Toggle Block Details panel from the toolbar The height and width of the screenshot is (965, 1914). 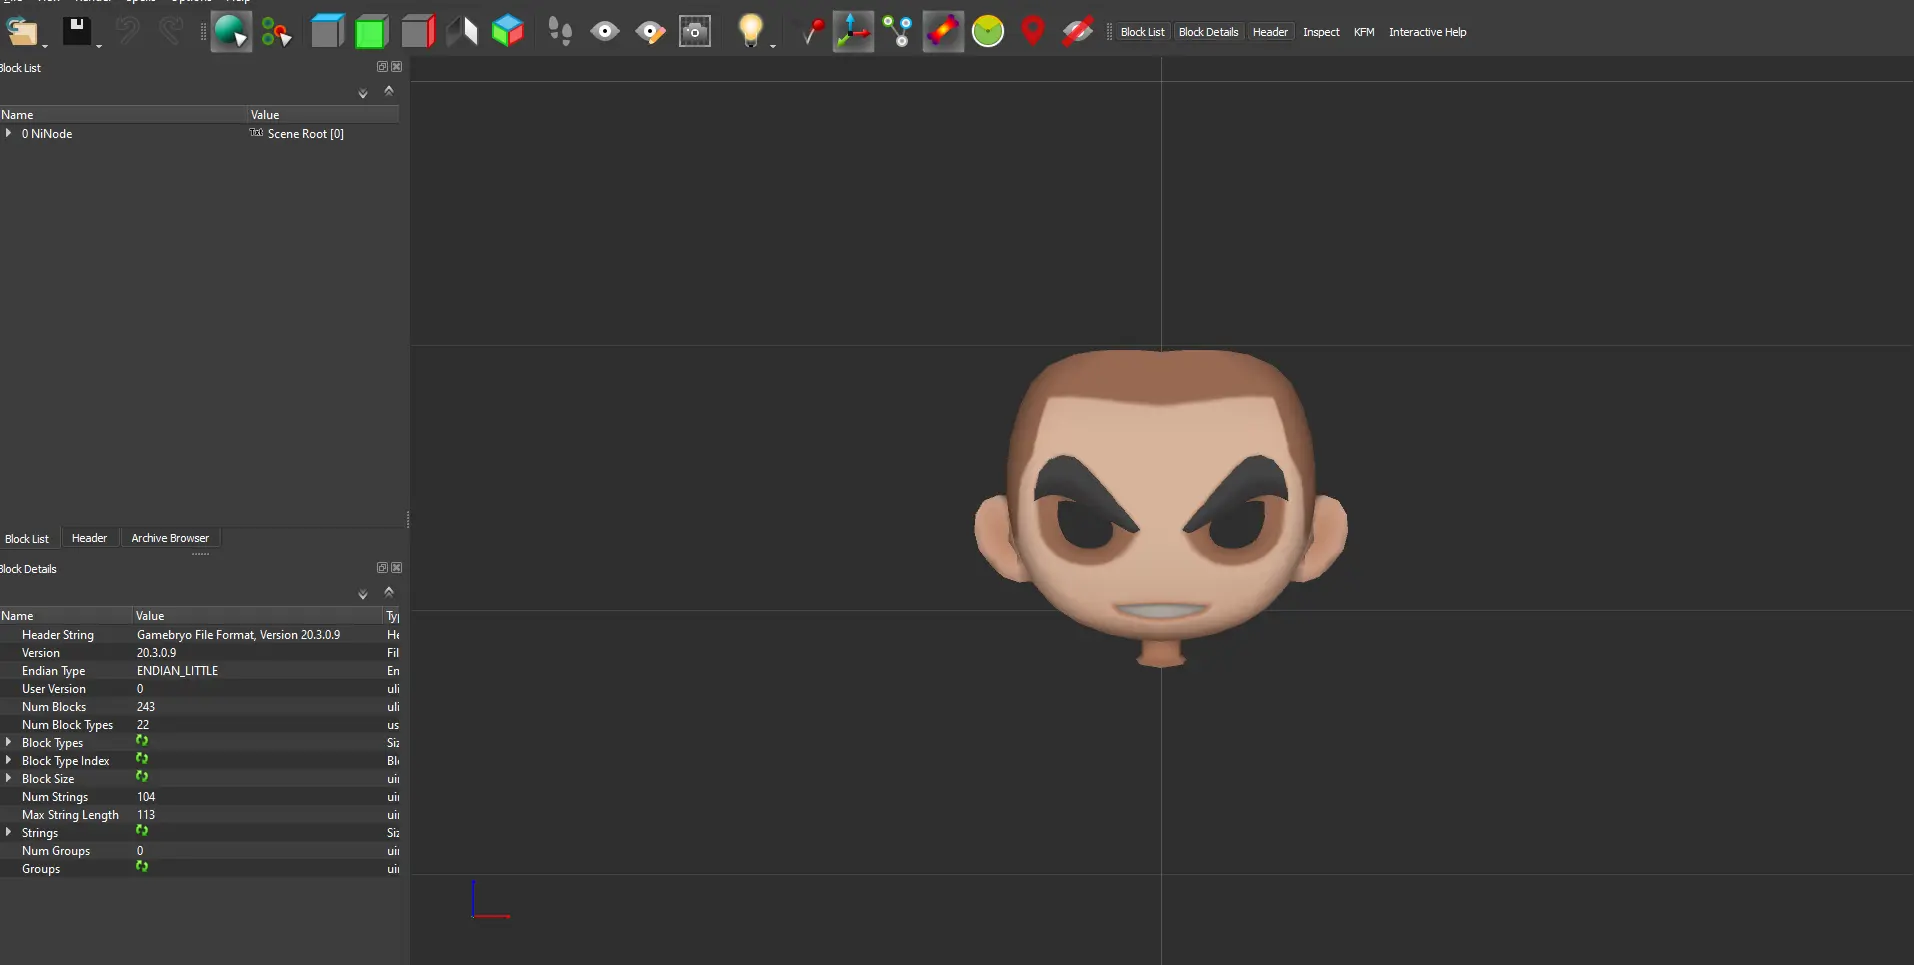coord(1208,32)
